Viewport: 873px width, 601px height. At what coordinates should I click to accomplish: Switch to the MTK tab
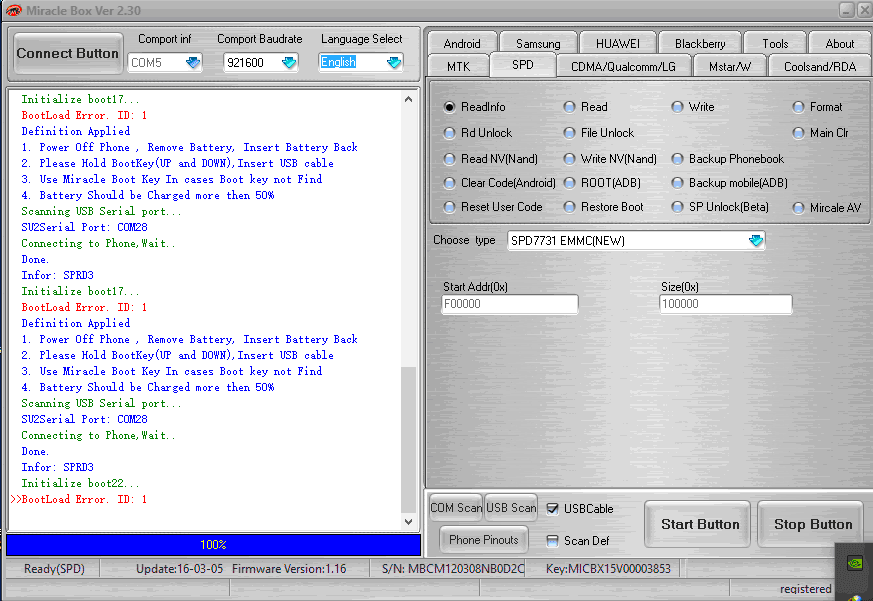(x=459, y=66)
